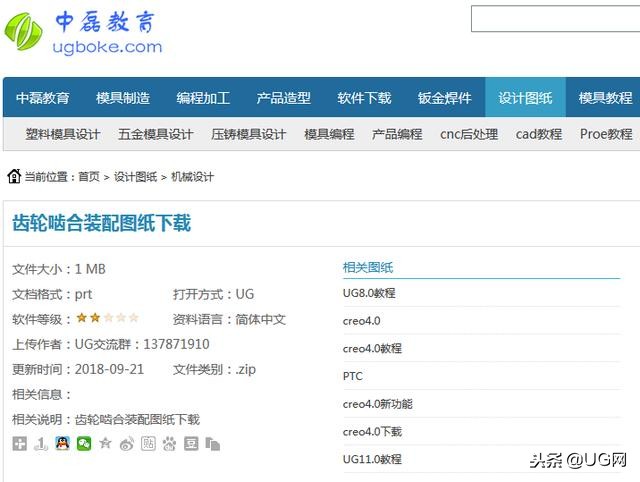
Task: Open 五金模具设计 submenu link
Action: pos(156,134)
